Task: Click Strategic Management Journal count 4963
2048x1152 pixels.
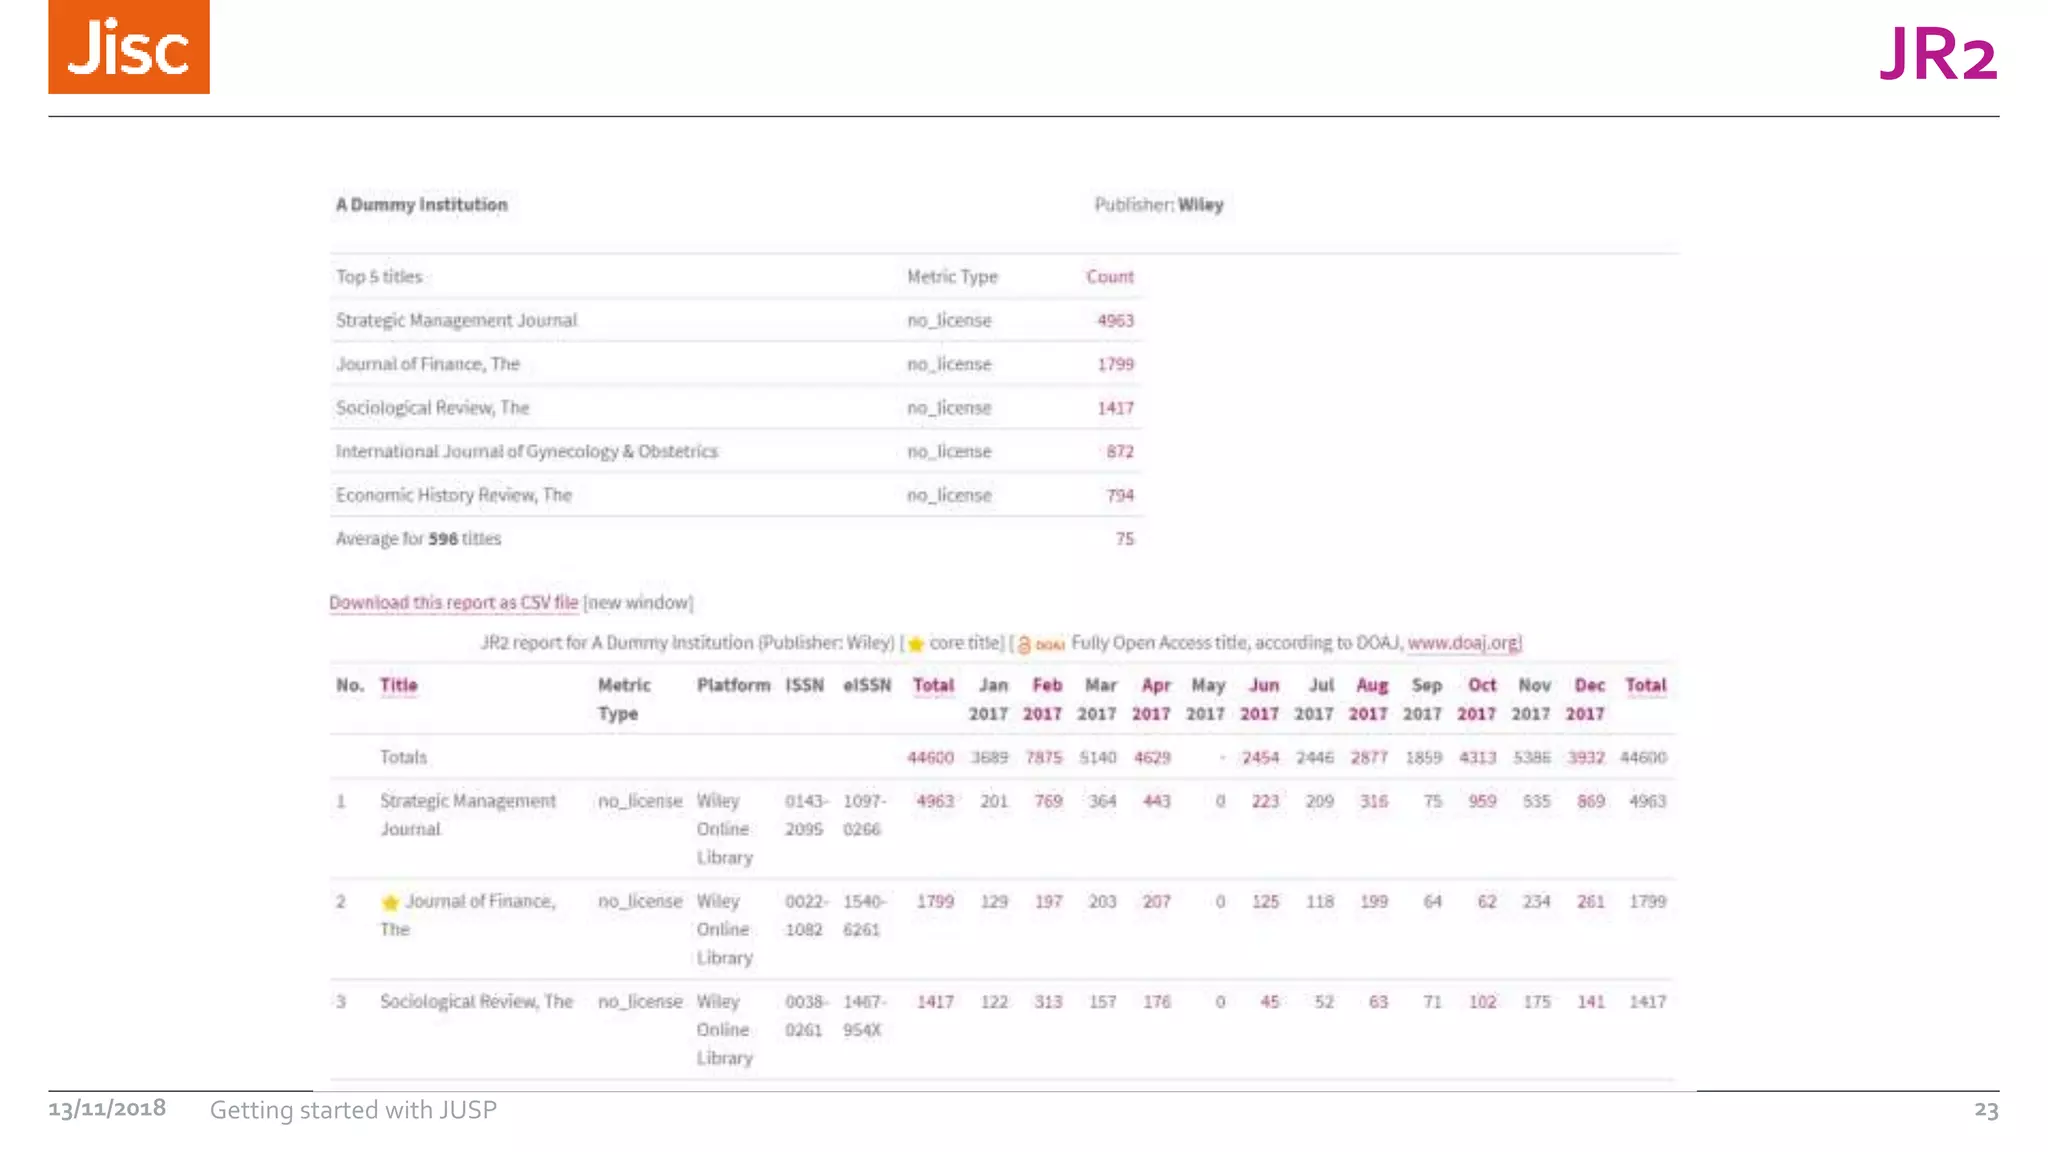Action: [x=1115, y=320]
